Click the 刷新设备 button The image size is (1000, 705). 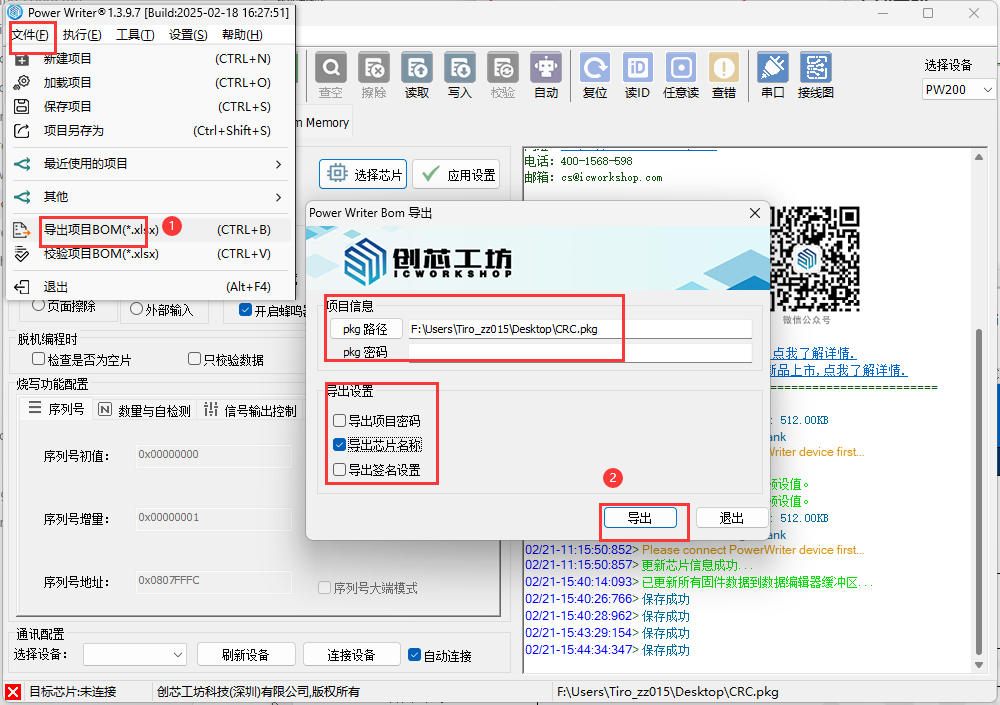point(246,655)
